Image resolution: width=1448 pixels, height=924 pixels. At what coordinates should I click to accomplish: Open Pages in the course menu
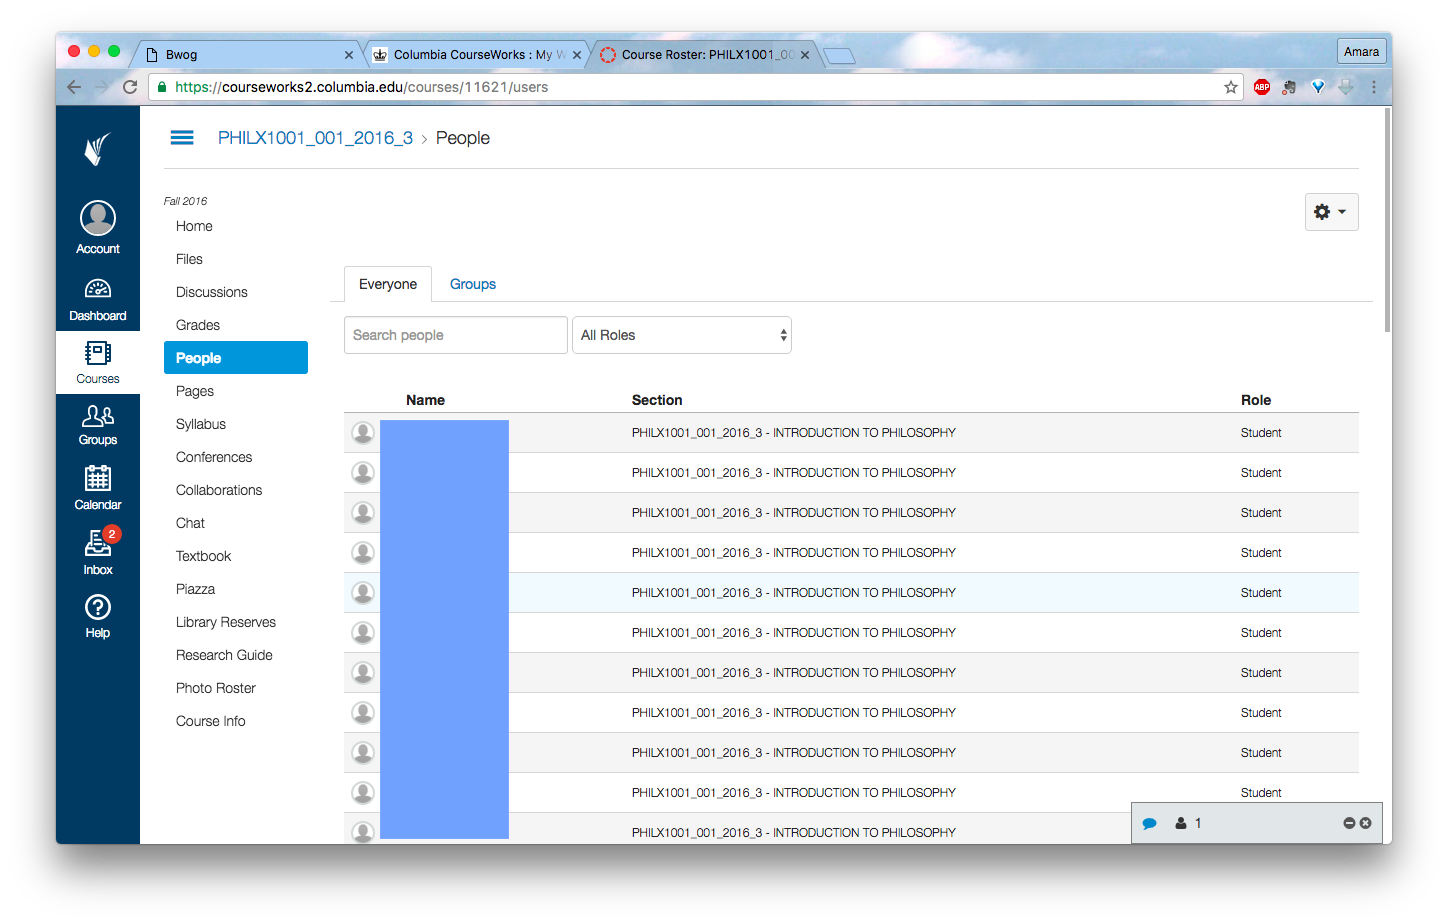[195, 391]
